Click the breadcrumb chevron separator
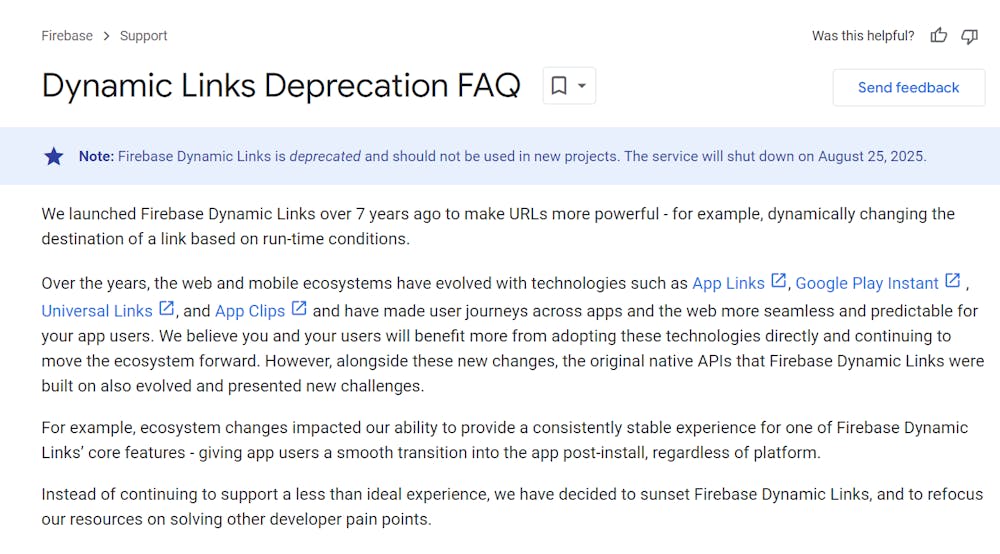Screen dimensions: 1000x554 pyautogui.click(x=106, y=36)
